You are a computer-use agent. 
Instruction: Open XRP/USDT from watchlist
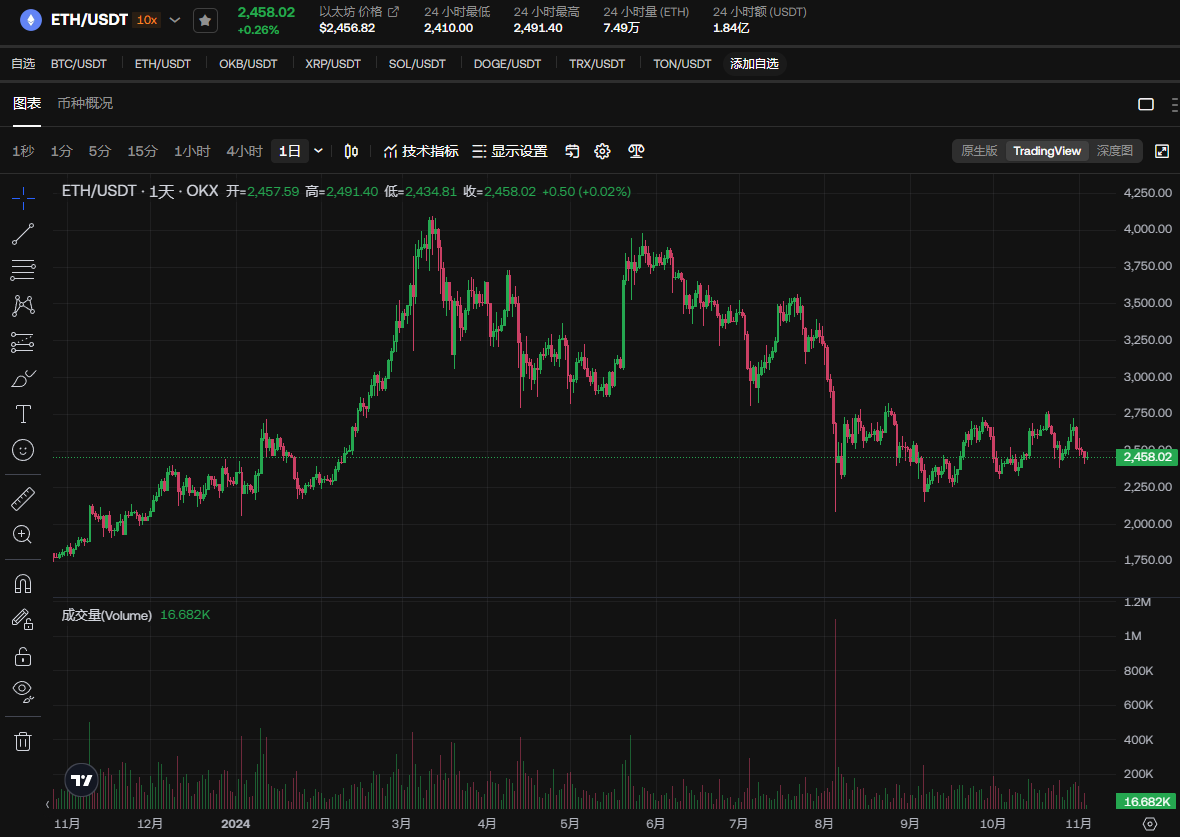pyautogui.click(x=333, y=64)
